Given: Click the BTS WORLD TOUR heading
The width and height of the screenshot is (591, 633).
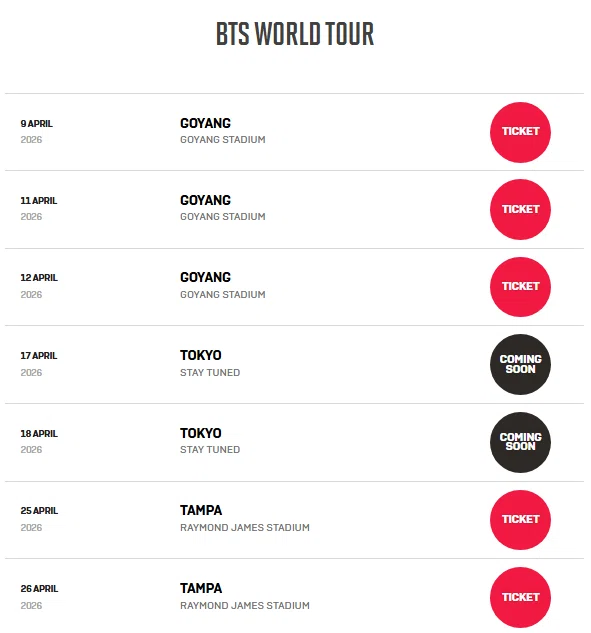Looking at the screenshot, I should [295, 34].
